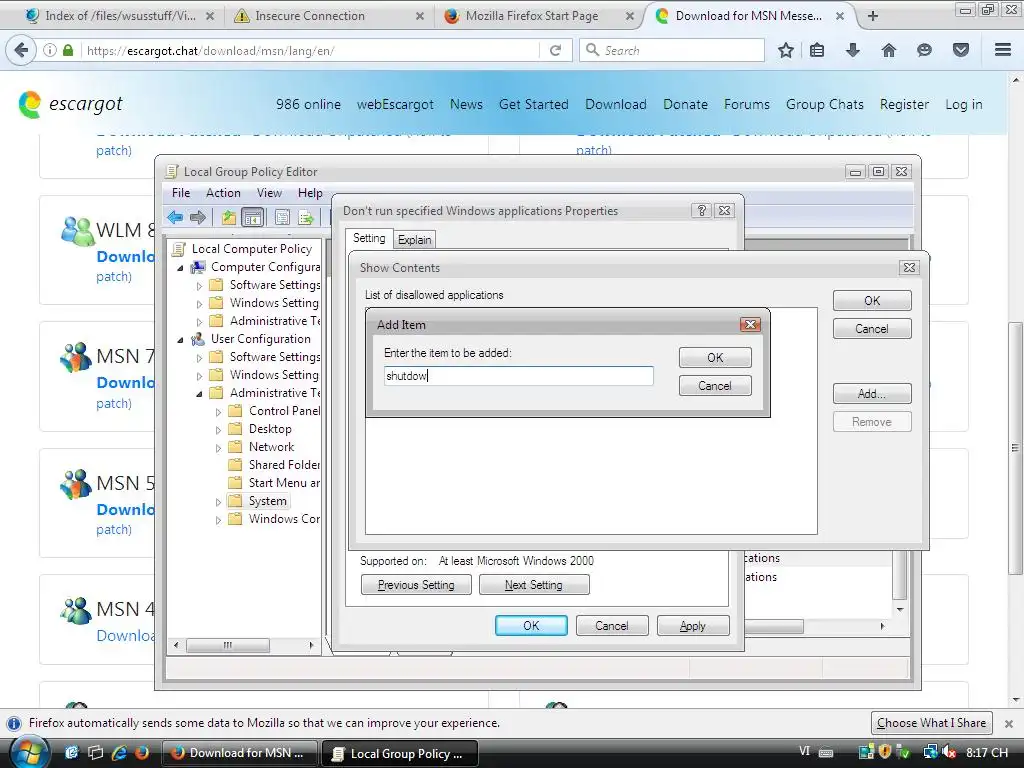
Task: Click the item text field containing shutdow
Action: 519,376
